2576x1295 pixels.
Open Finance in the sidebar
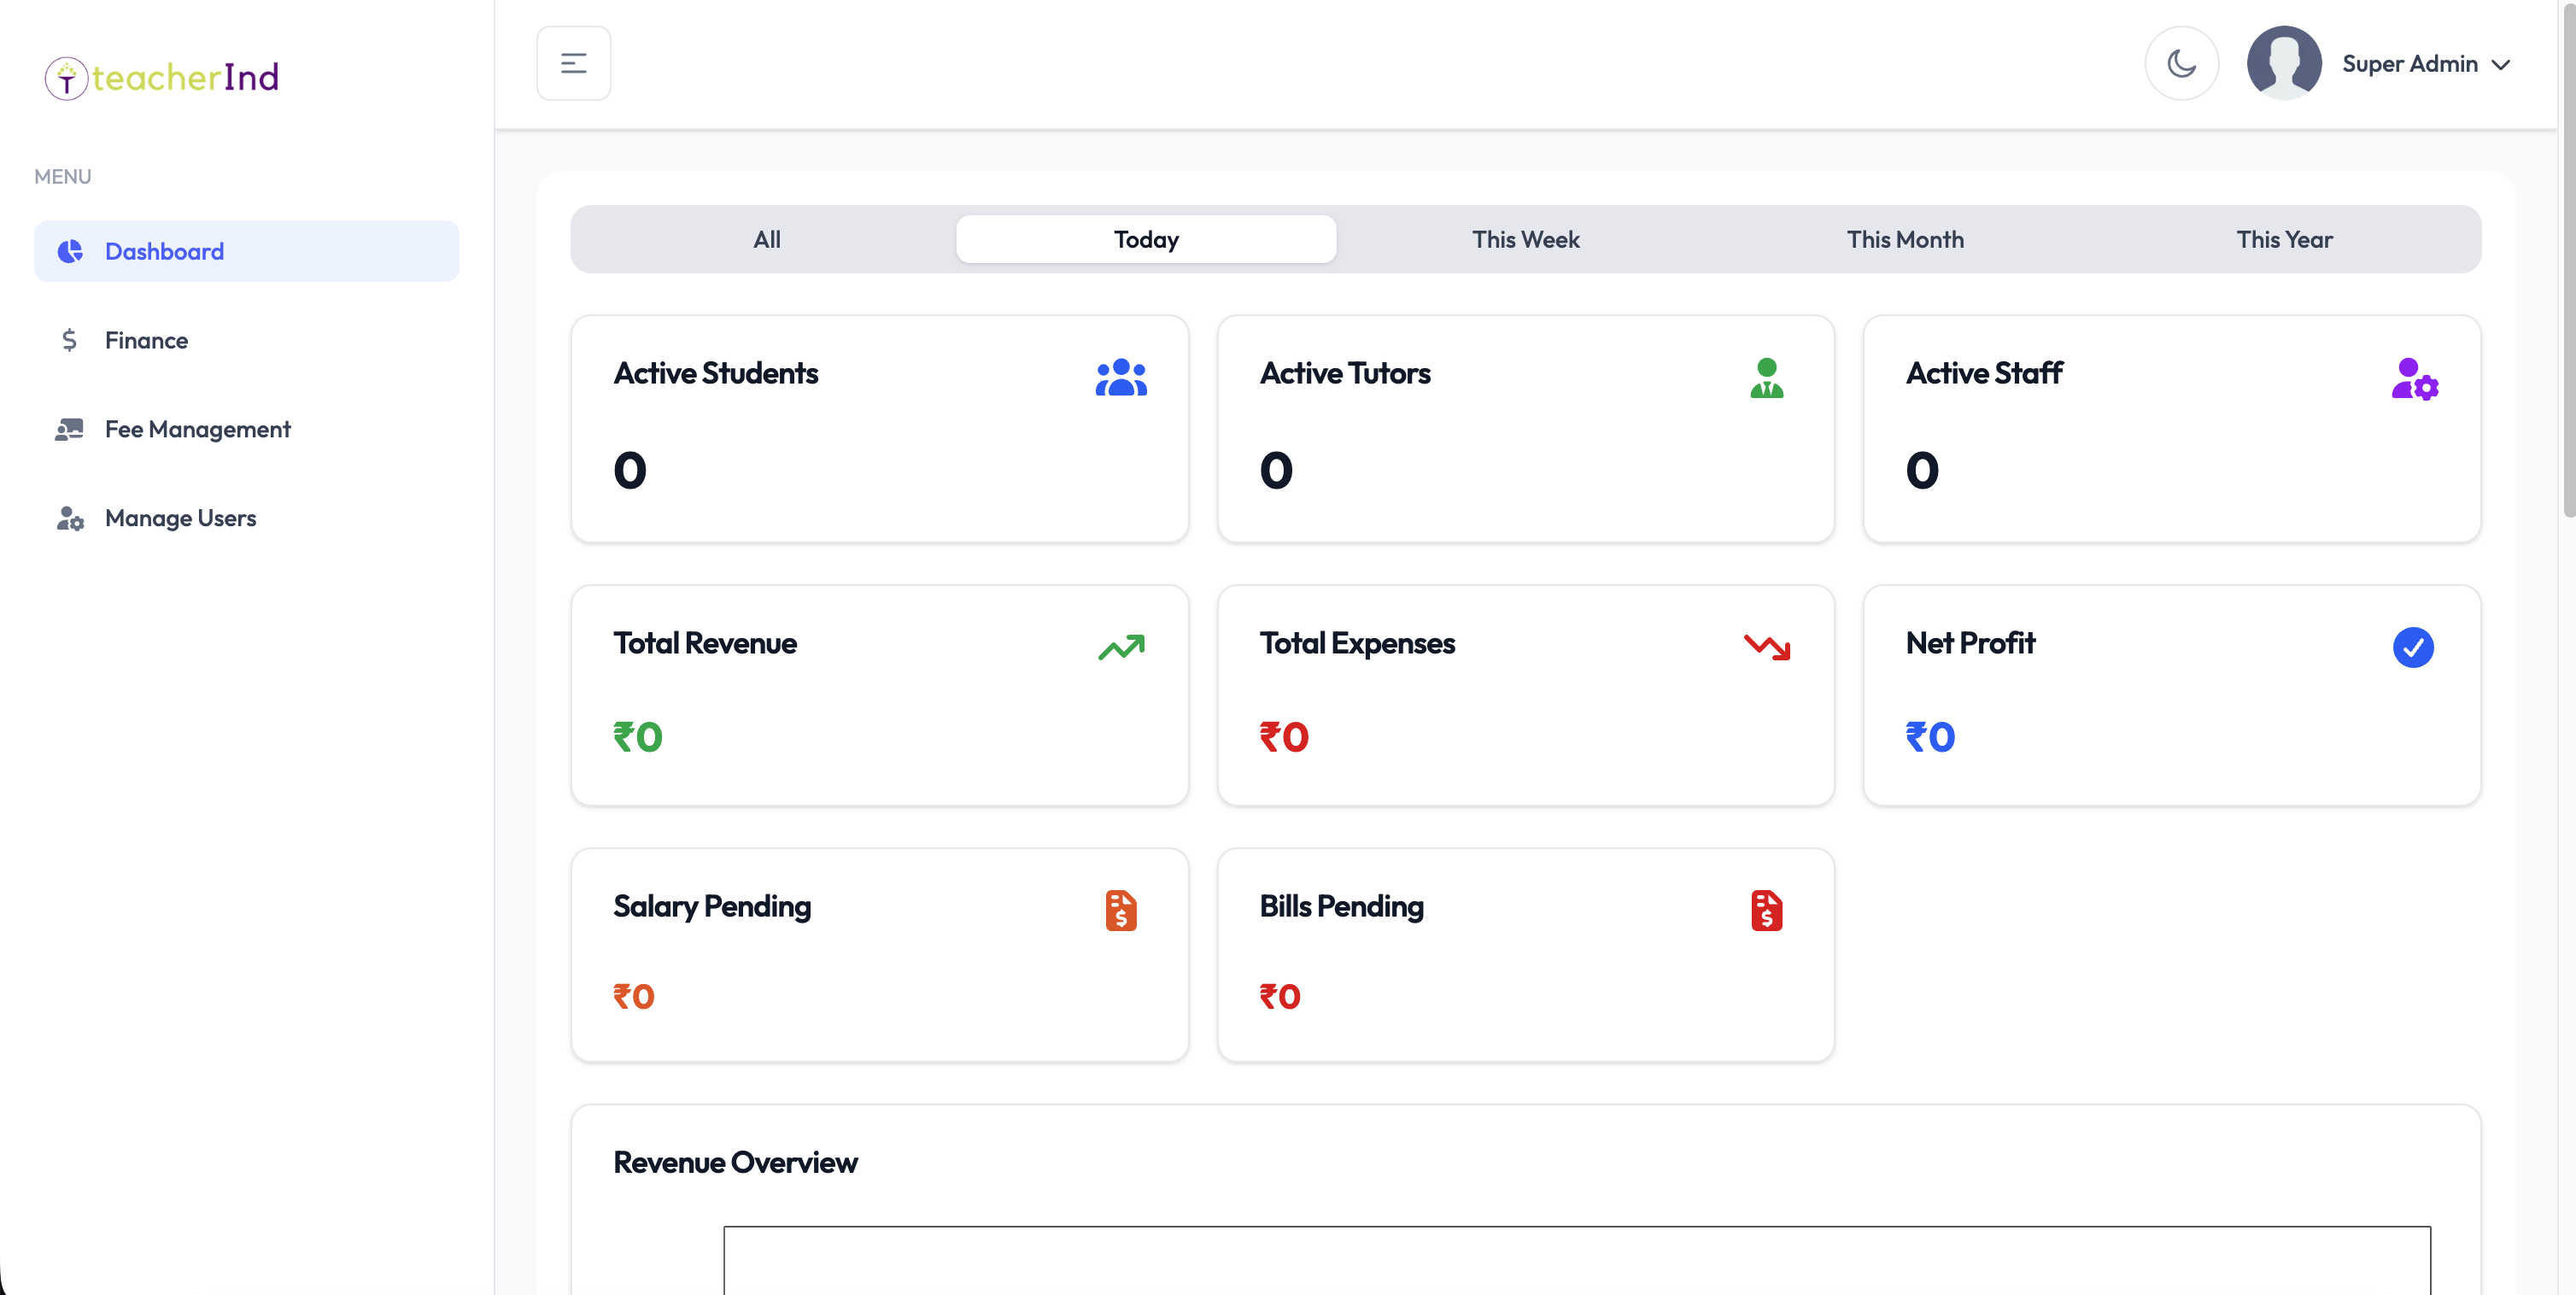[x=246, y=340]
